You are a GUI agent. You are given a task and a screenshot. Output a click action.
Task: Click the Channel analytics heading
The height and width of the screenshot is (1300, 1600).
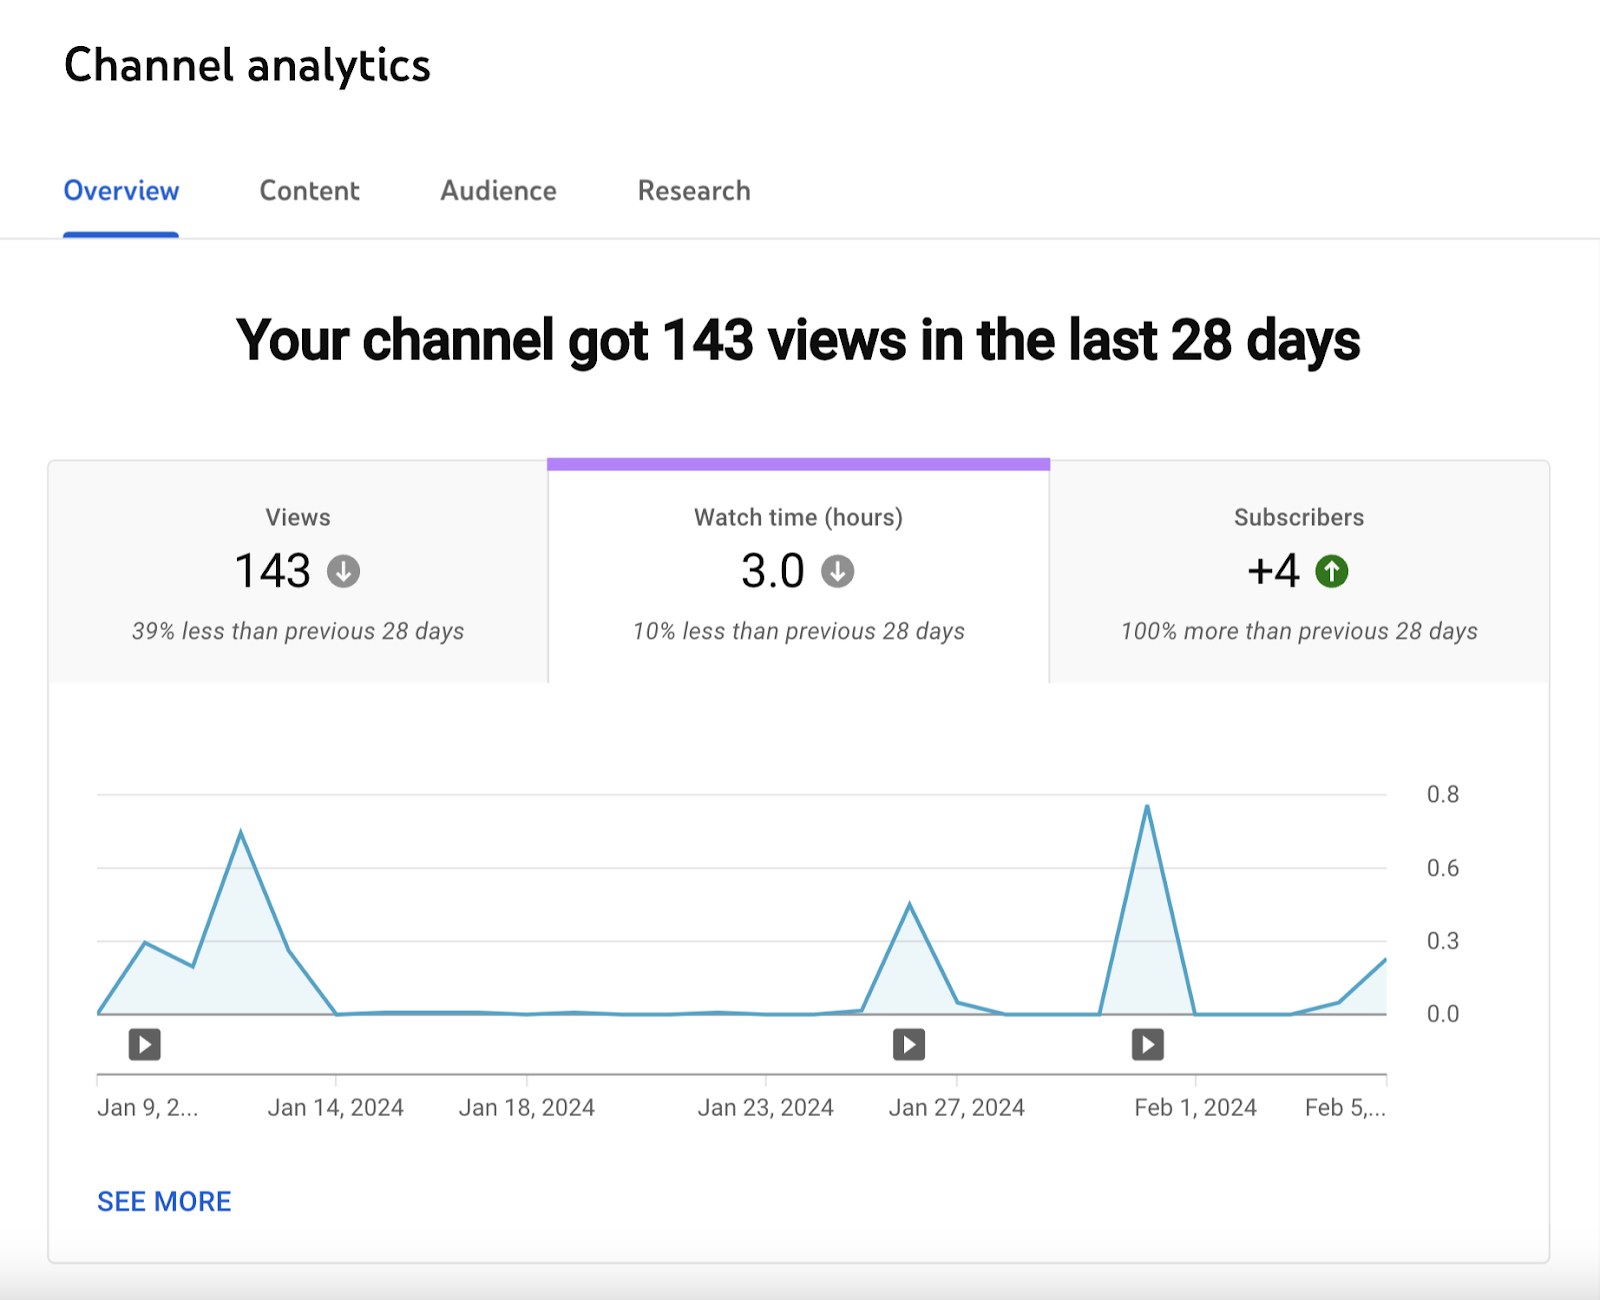[247, 64]
